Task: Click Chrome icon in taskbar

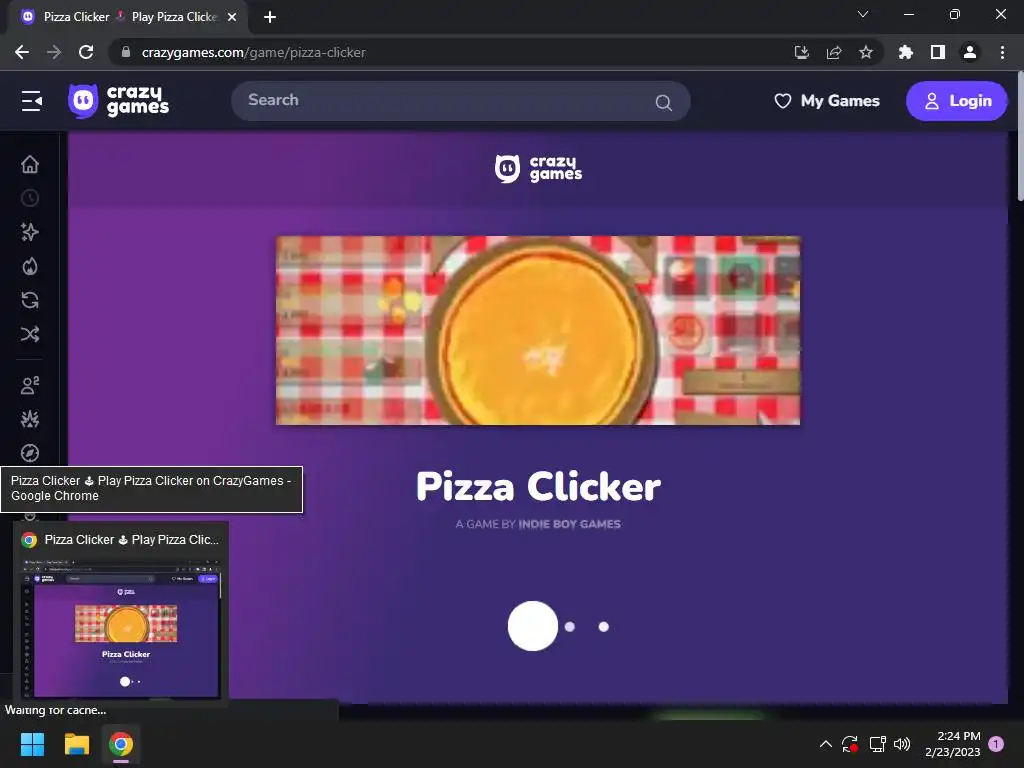Action: 121,744
